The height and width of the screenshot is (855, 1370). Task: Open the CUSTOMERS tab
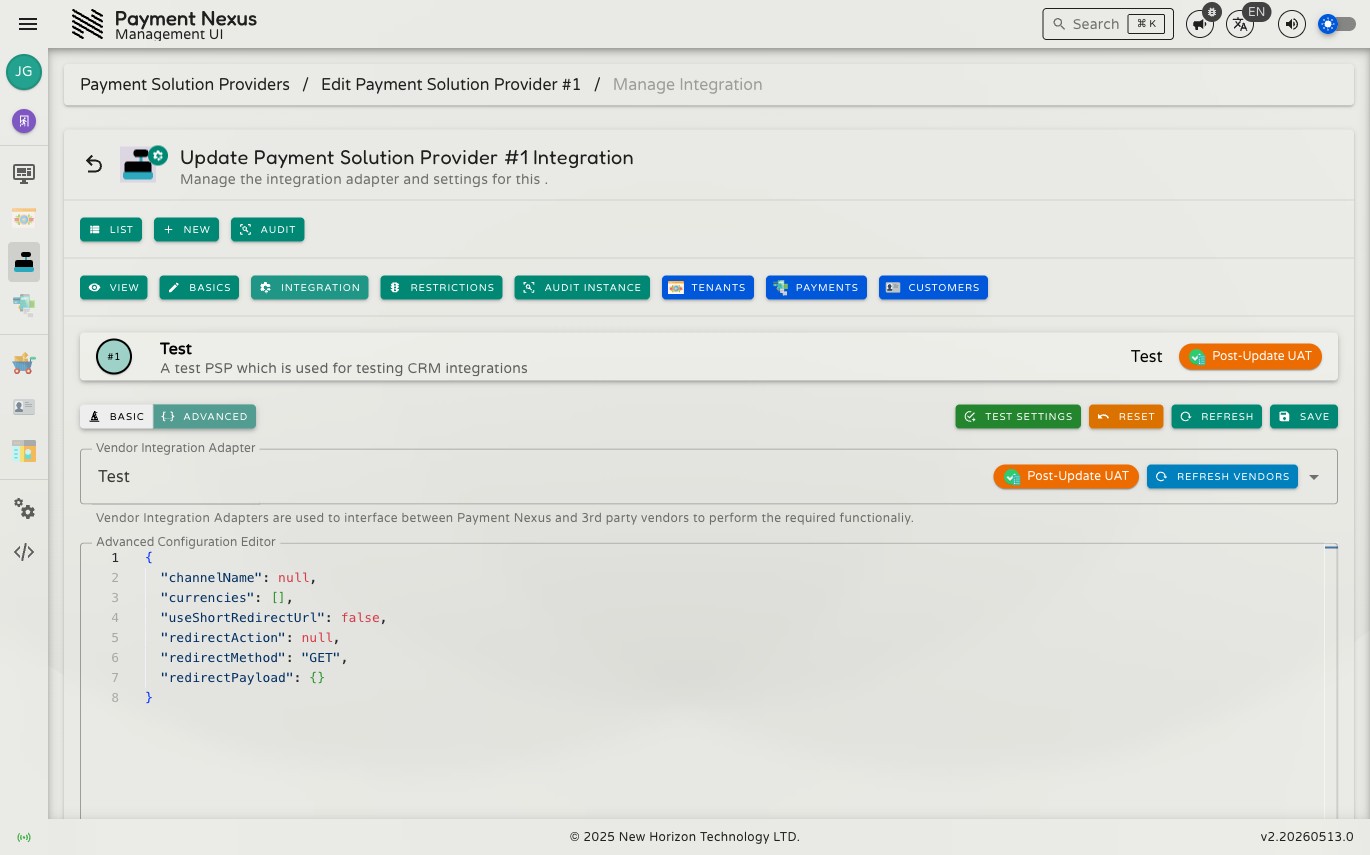coord(933,287)
